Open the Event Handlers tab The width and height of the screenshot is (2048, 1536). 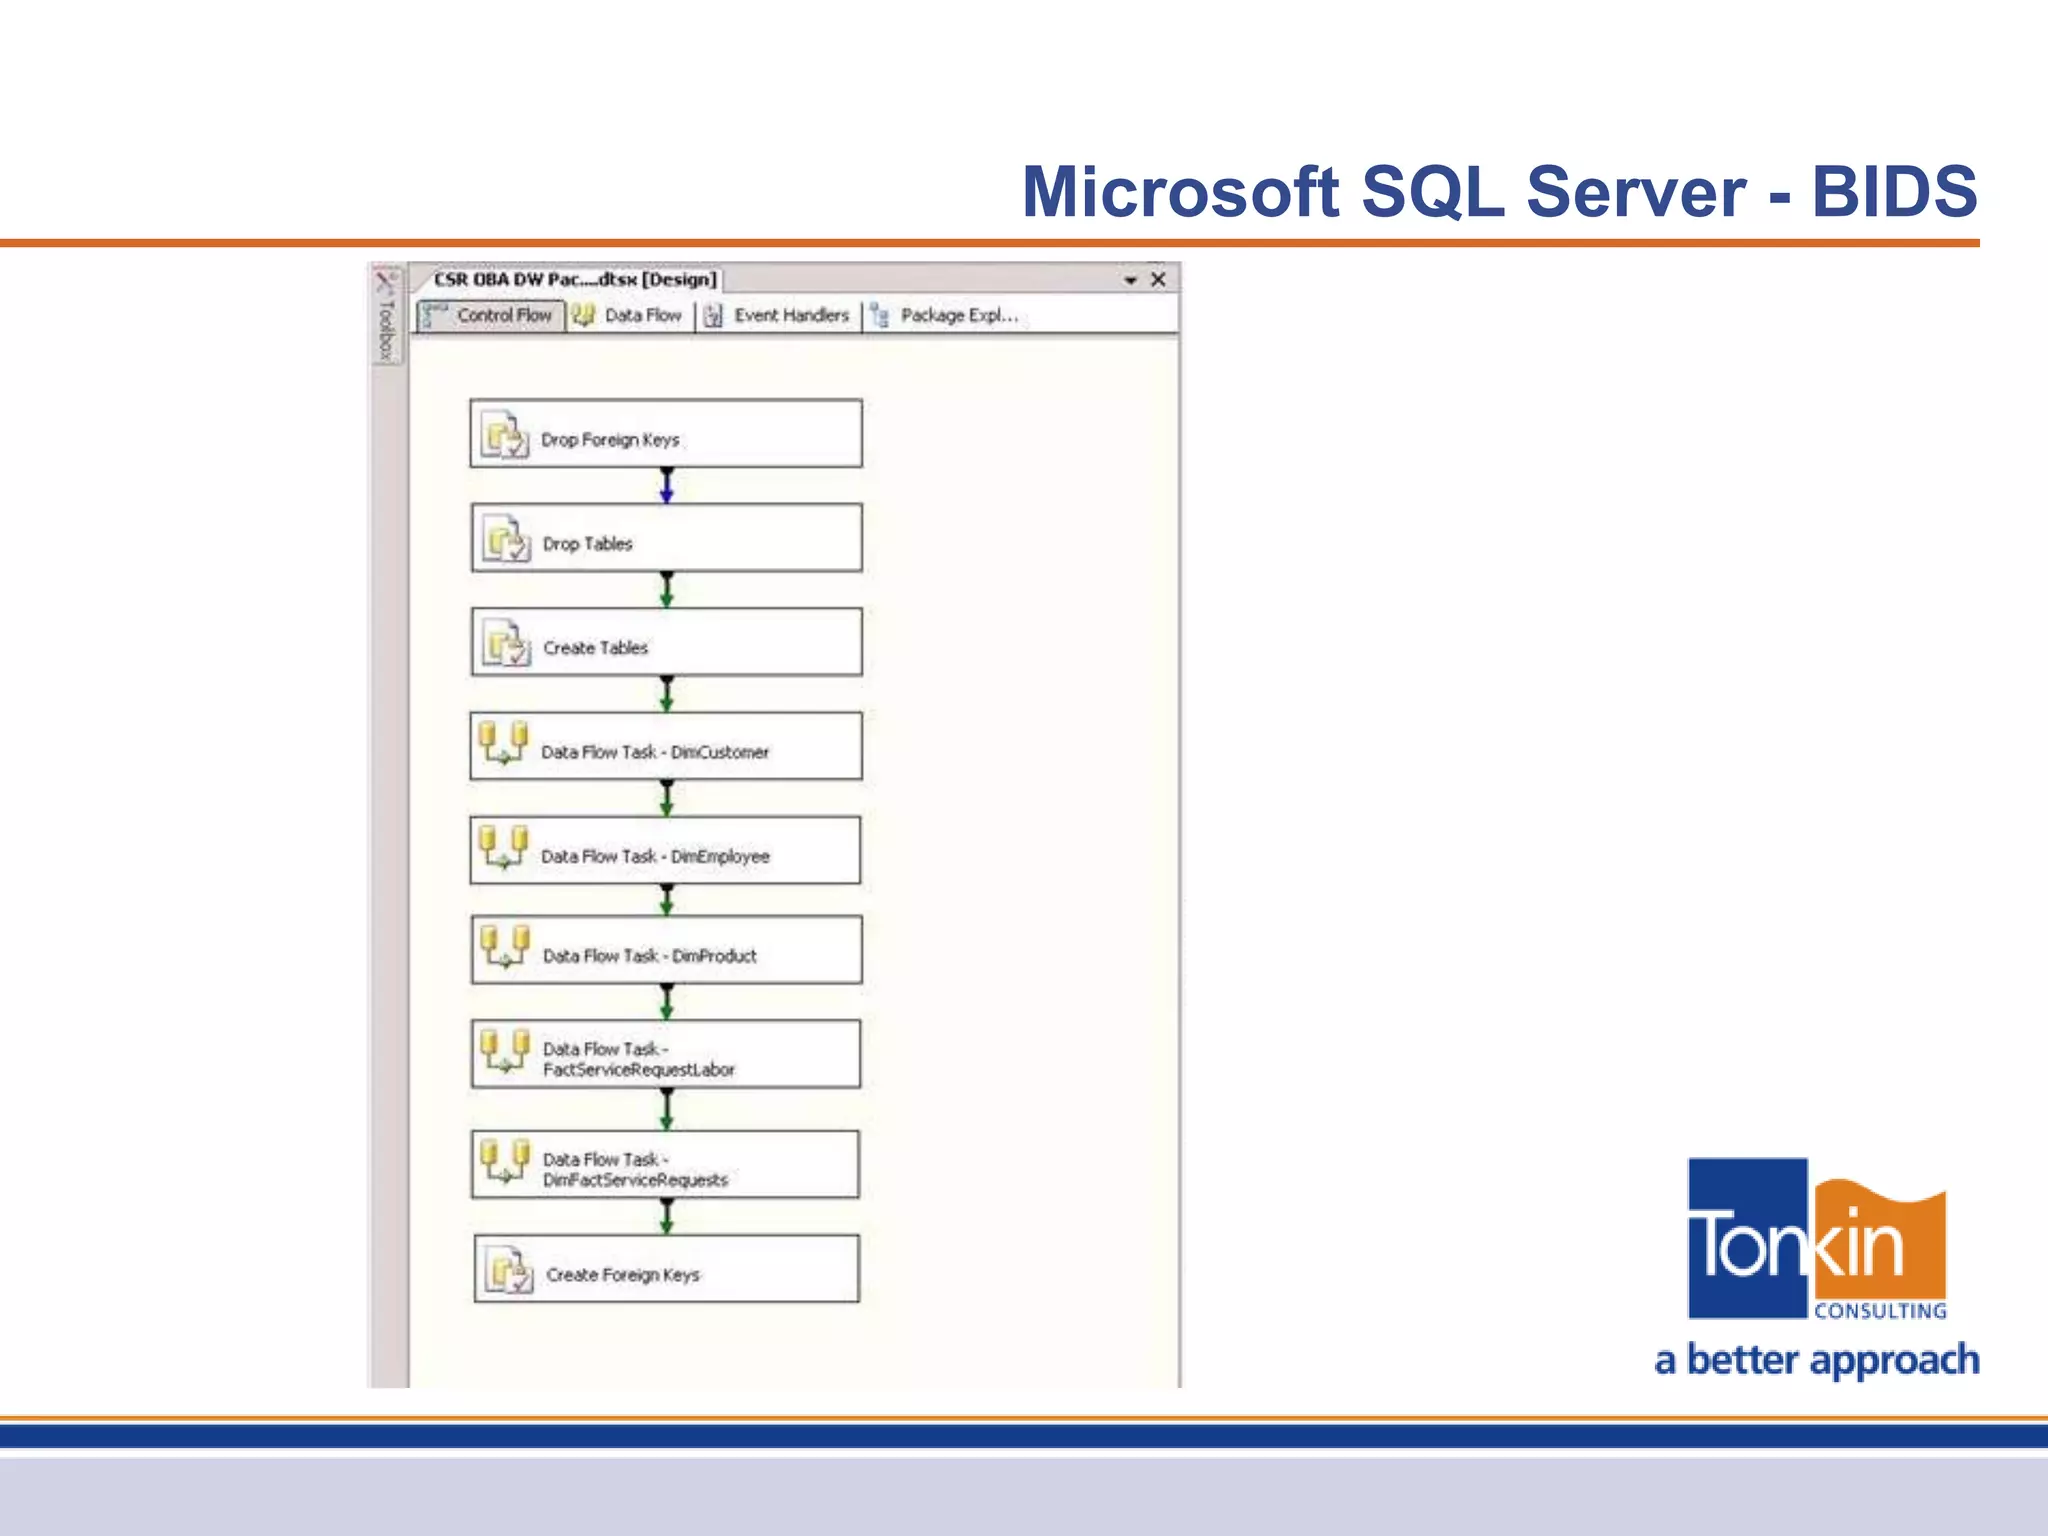coord(778,315)
